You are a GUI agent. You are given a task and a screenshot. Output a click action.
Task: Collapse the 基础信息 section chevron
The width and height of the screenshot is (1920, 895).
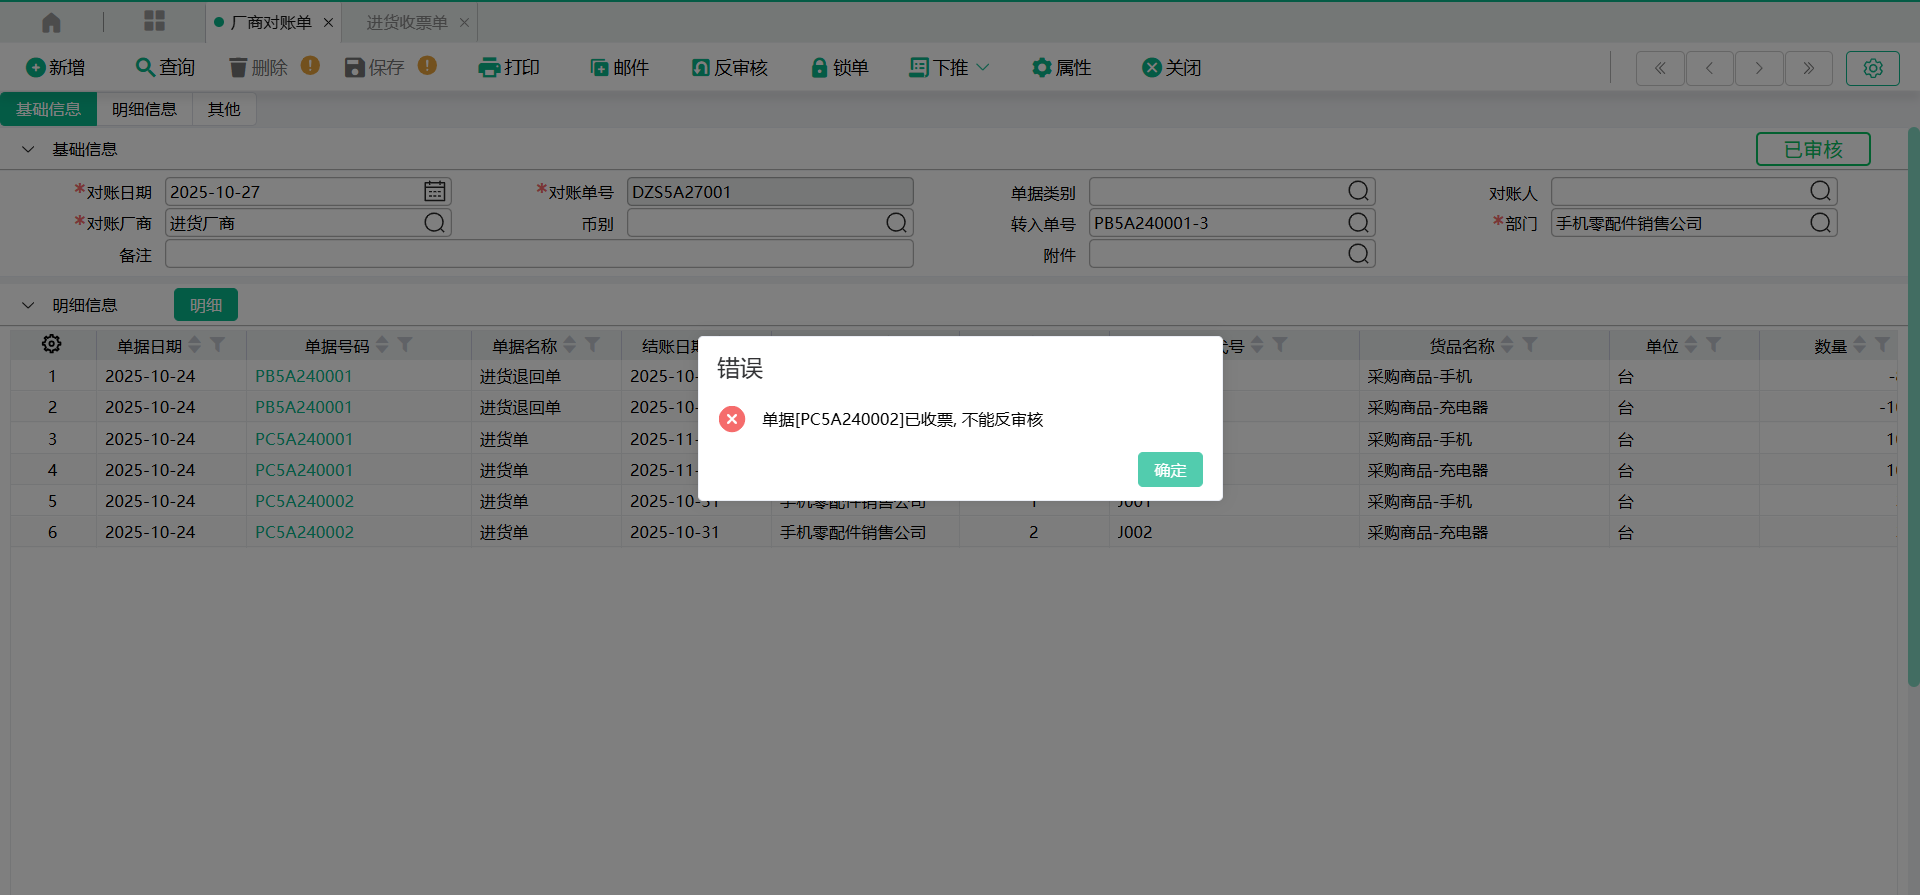pyautogui.click(x=28, y=150)
